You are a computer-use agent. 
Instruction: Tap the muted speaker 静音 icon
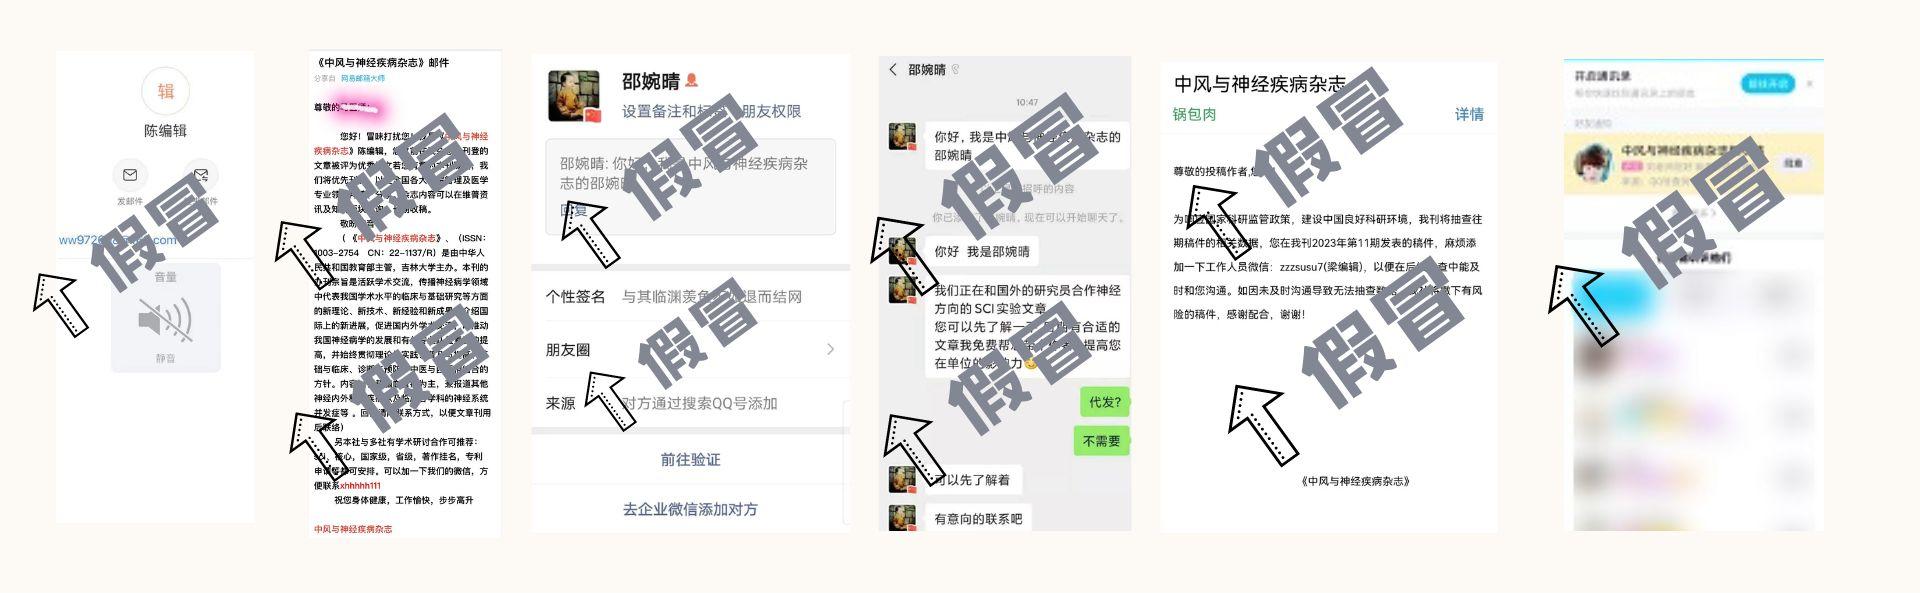[x=165, y=321]
